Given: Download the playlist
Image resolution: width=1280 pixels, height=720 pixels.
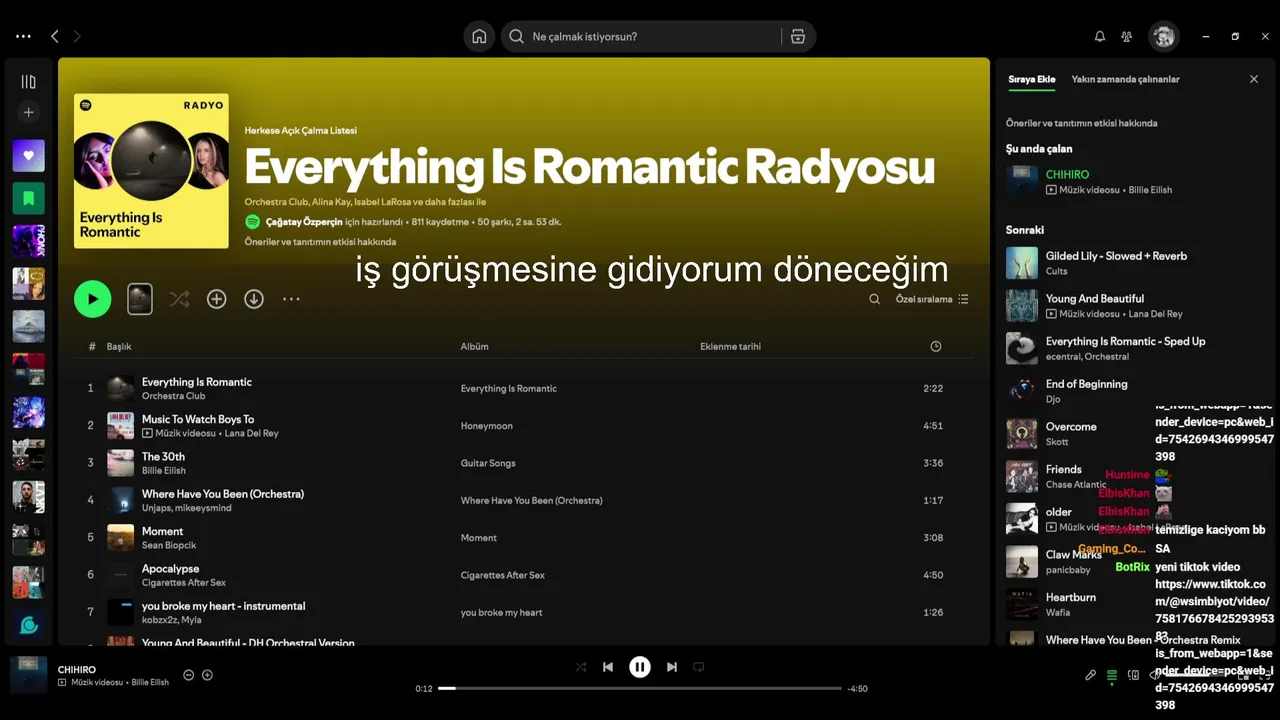Looking at the screenshot, I should click(x=254, y=299).
